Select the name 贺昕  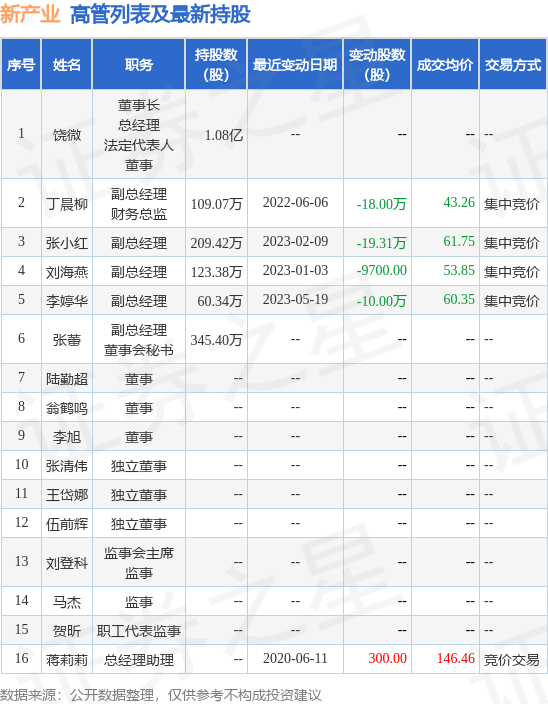tap(67, 631)
